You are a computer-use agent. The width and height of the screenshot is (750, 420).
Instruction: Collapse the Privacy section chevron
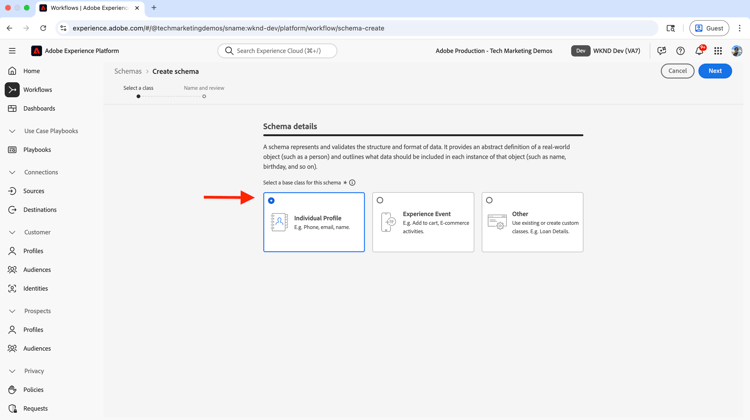pos(12,371)
